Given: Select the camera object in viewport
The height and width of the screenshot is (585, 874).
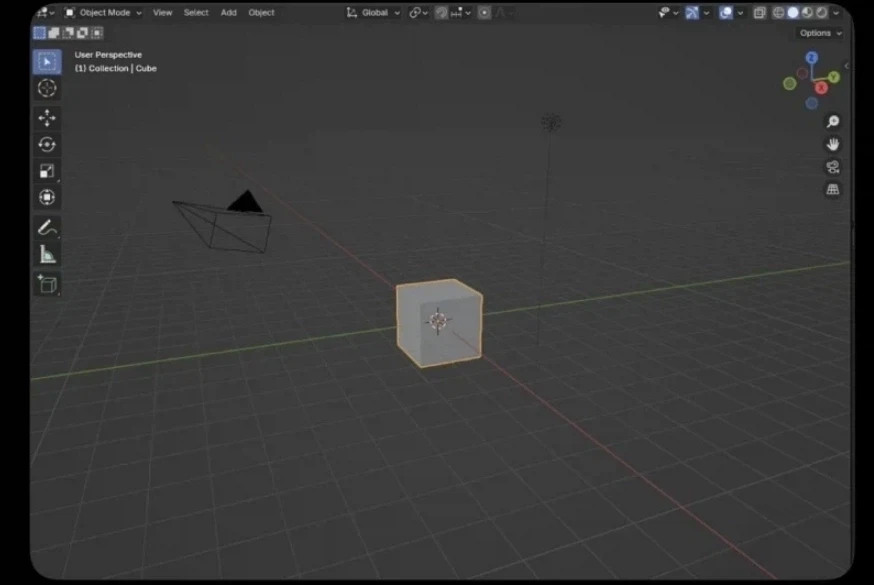Looking at the screenshot, I should point(223,223).
